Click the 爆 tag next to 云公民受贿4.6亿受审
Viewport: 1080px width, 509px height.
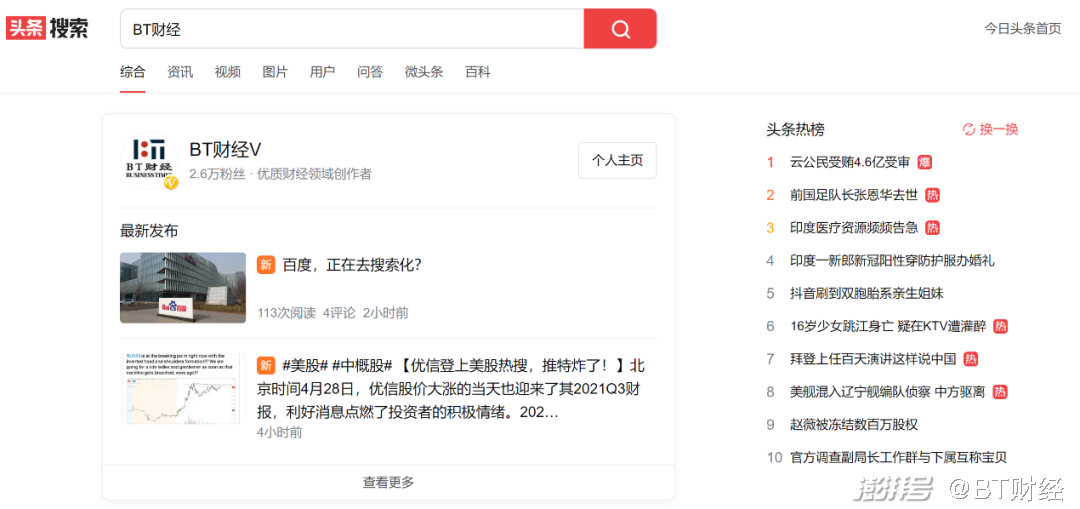[925, 162]
